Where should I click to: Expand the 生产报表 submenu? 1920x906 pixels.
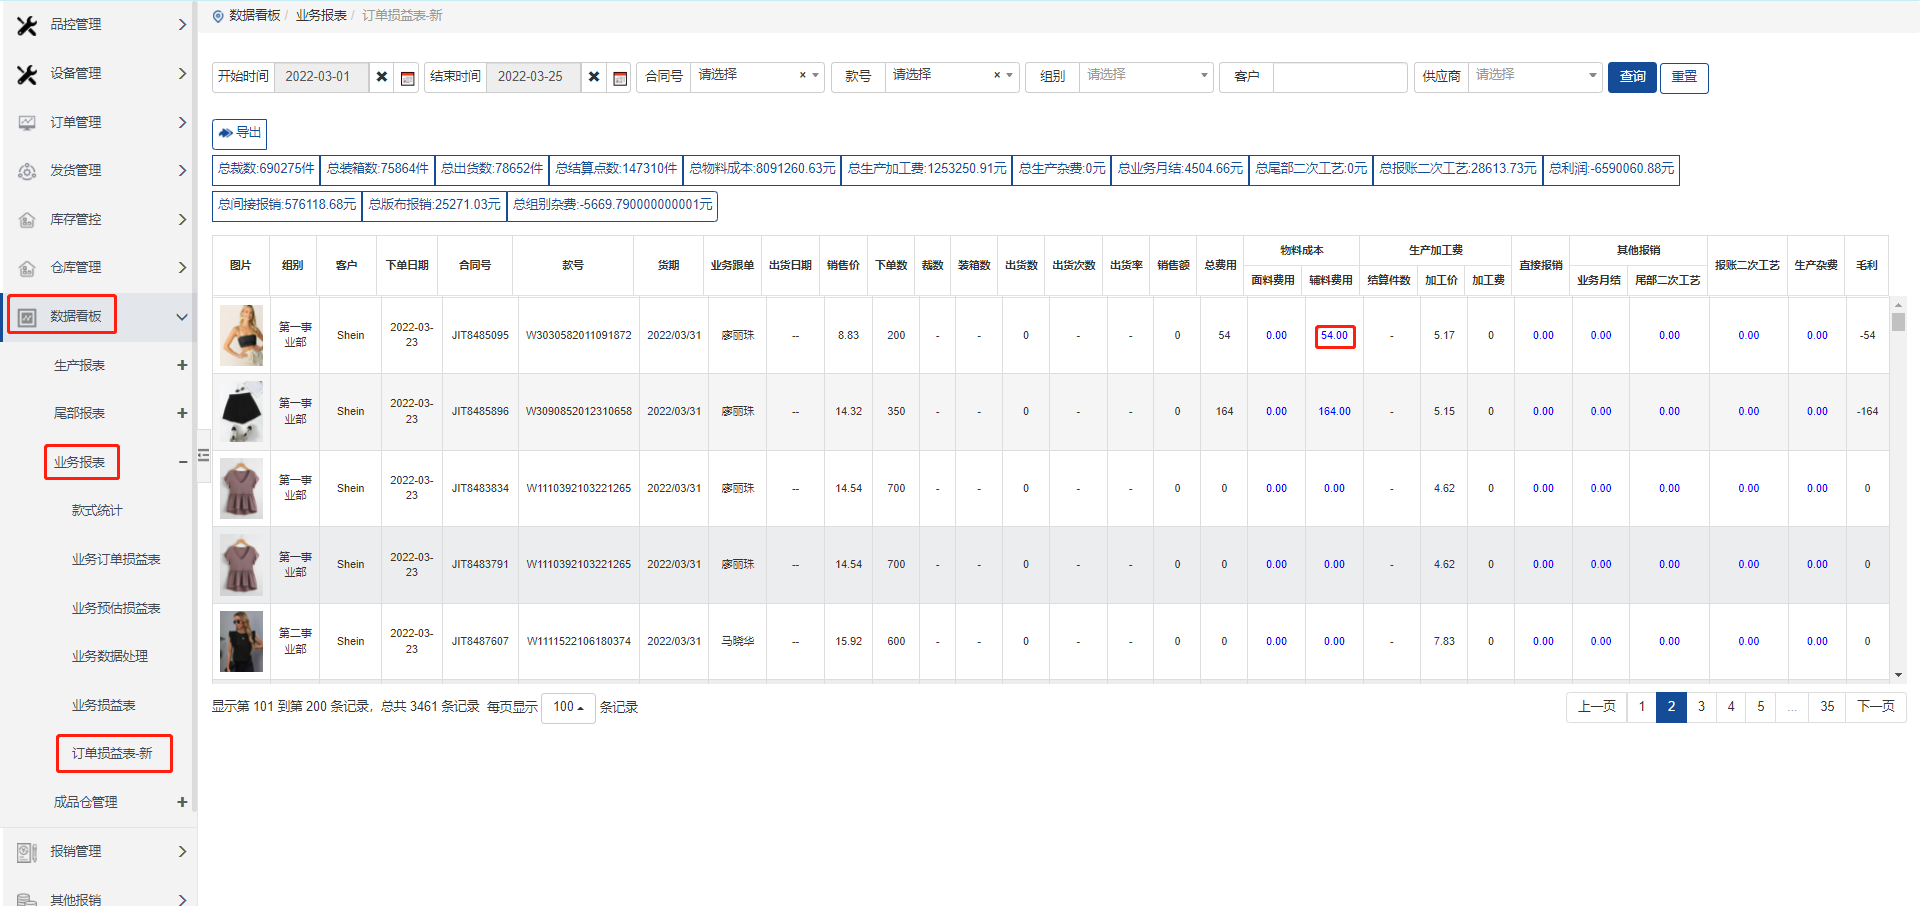[x=182, y=366]
